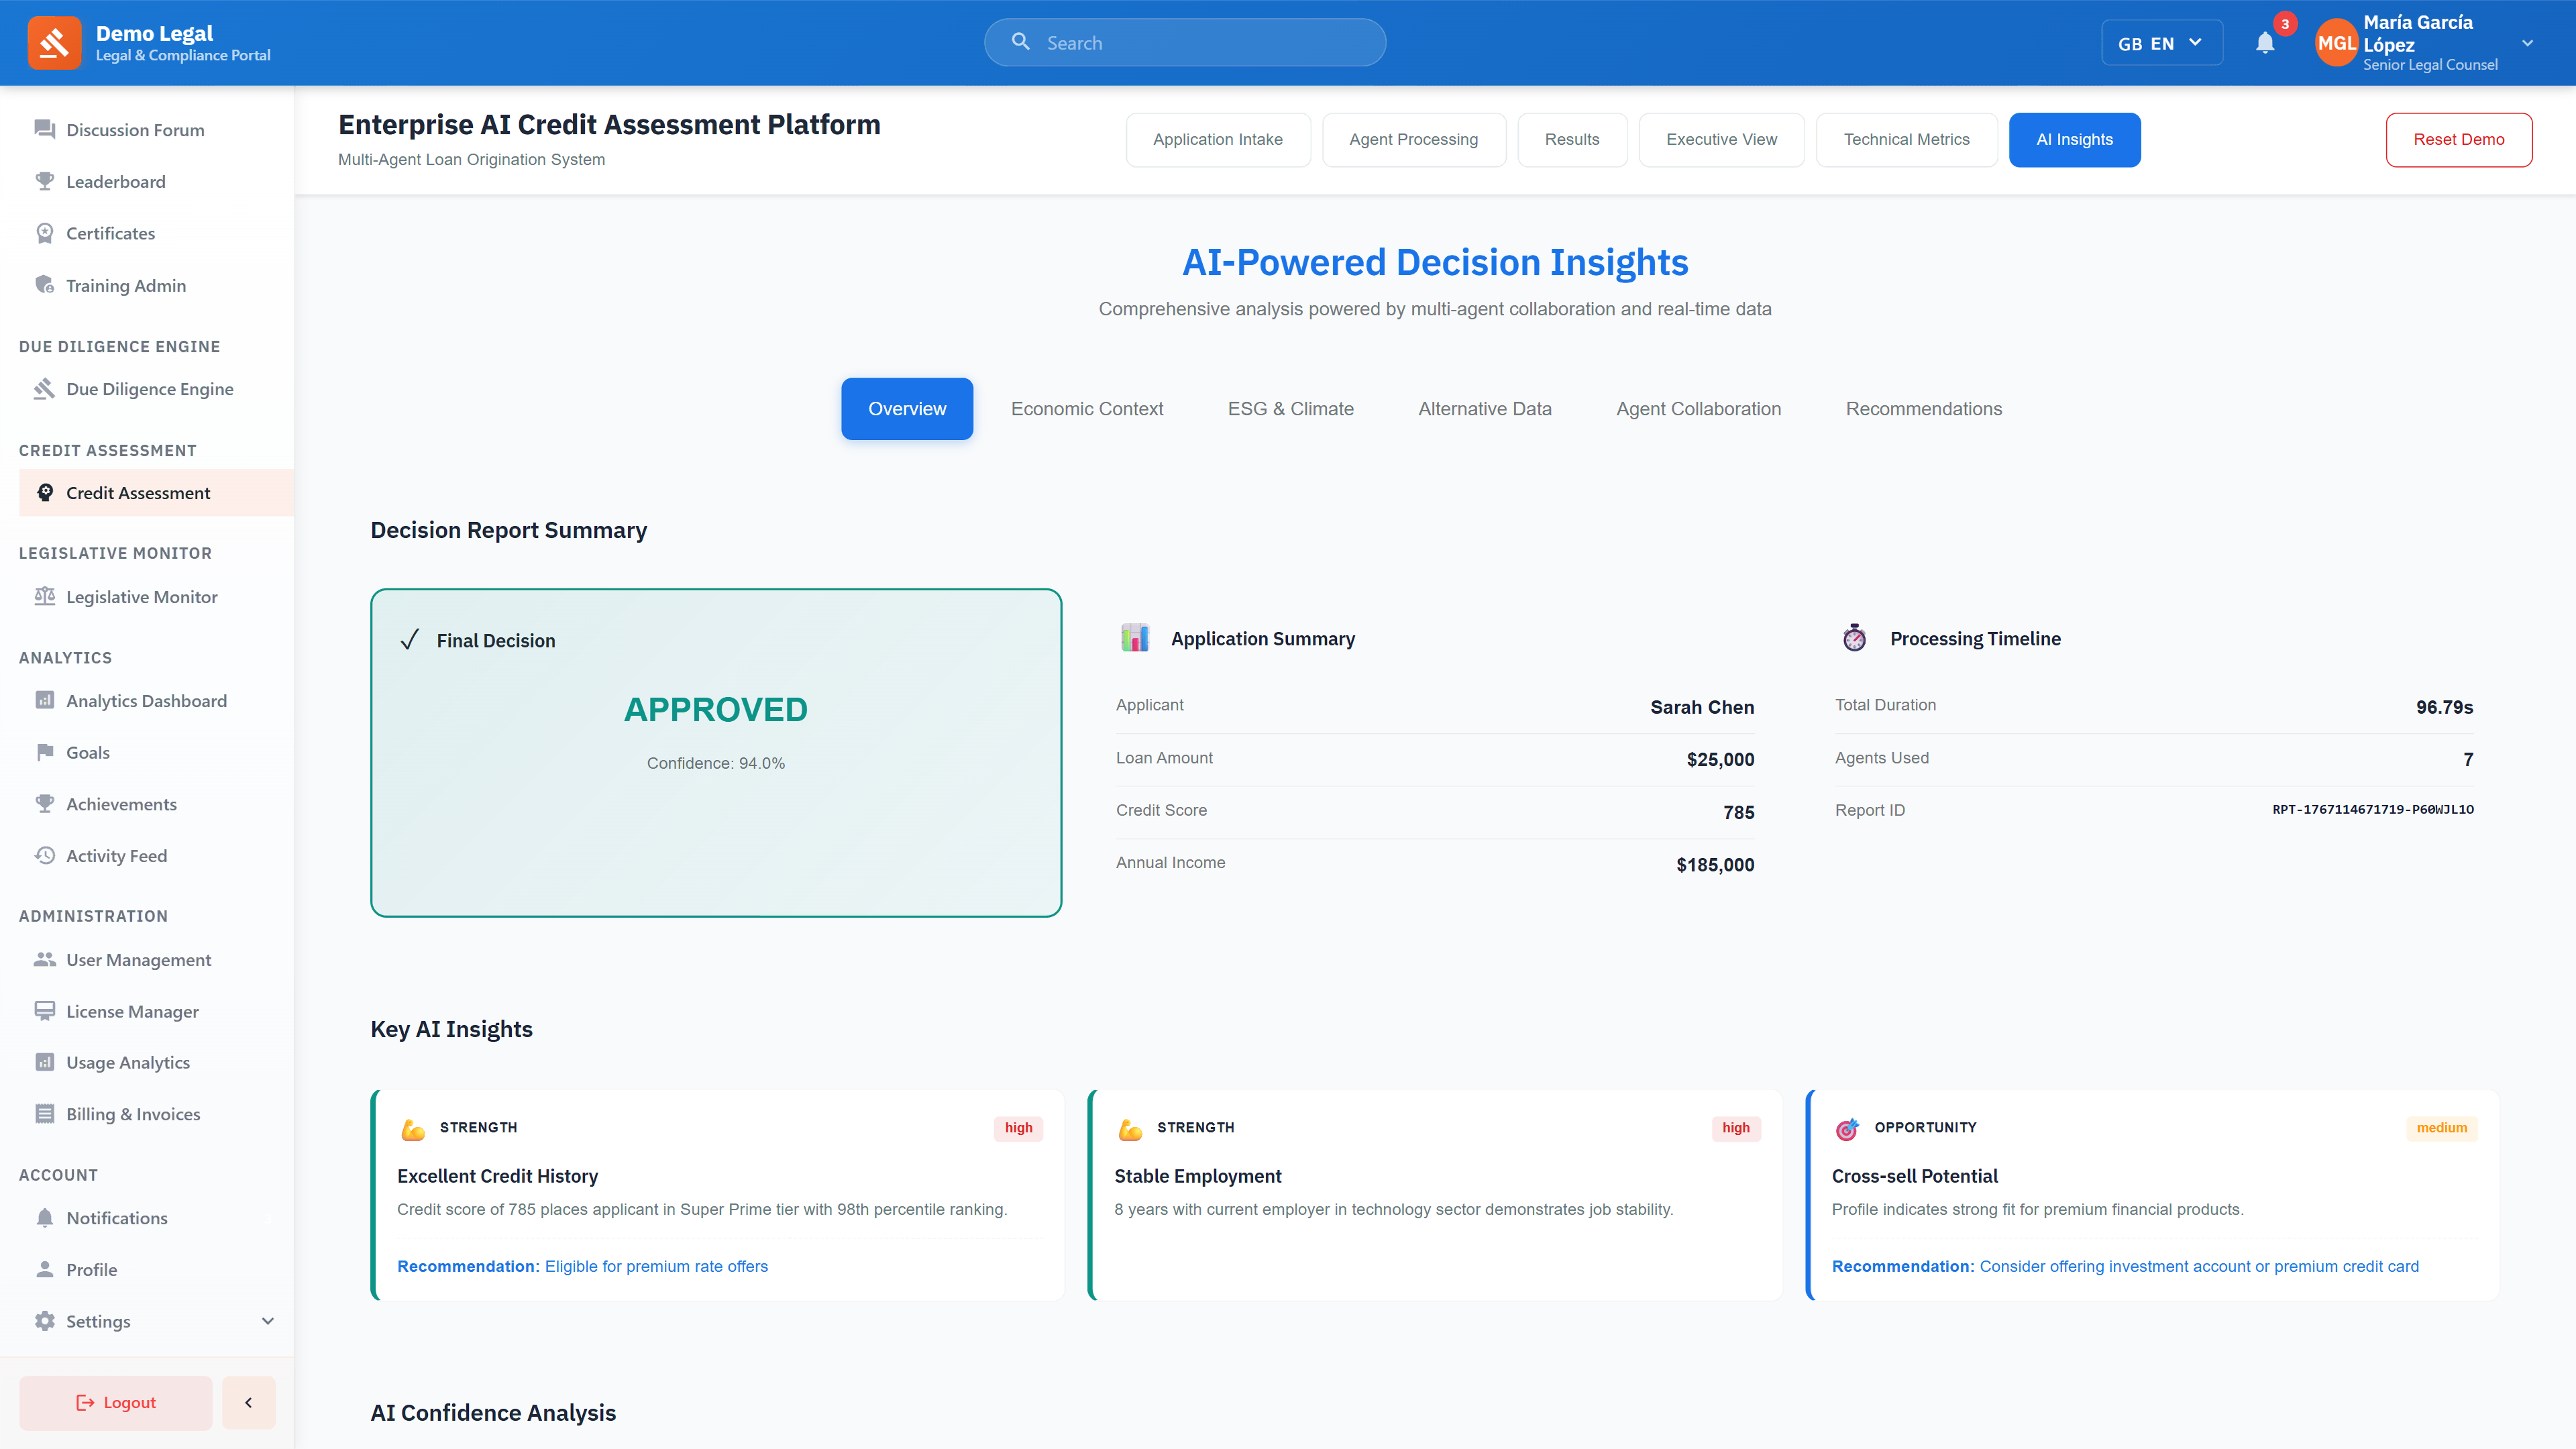This screenshot has height=1449, width=2576.
Task: View the Analytics Dashboard chart icon
Action: click(x=44, y=700)
